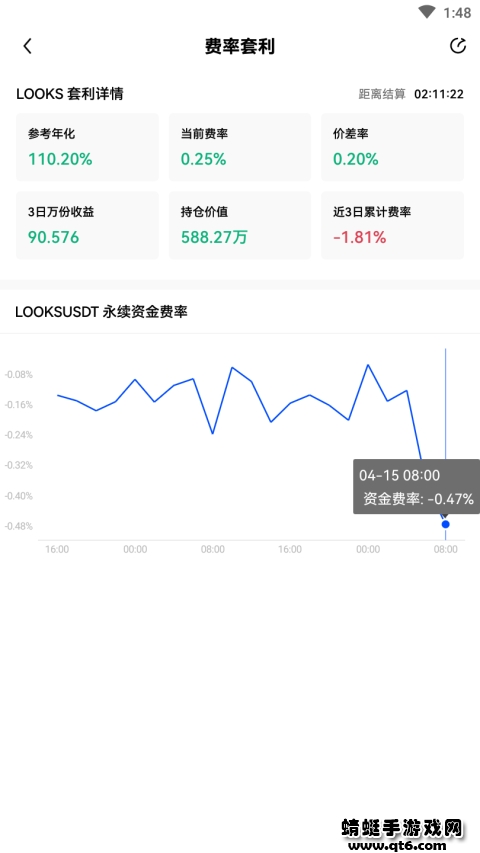
Task: Tap the 近3日累计费率 -1.81% card
Action: tap(392, 225)
